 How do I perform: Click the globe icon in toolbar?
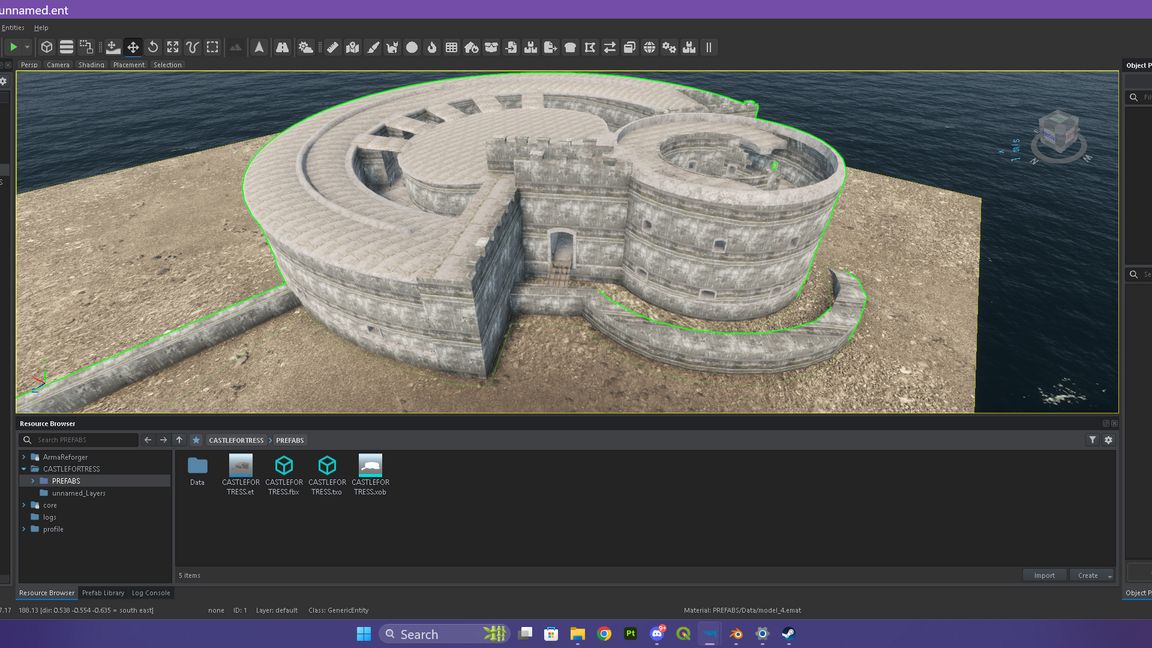click(x=649, y=47)
